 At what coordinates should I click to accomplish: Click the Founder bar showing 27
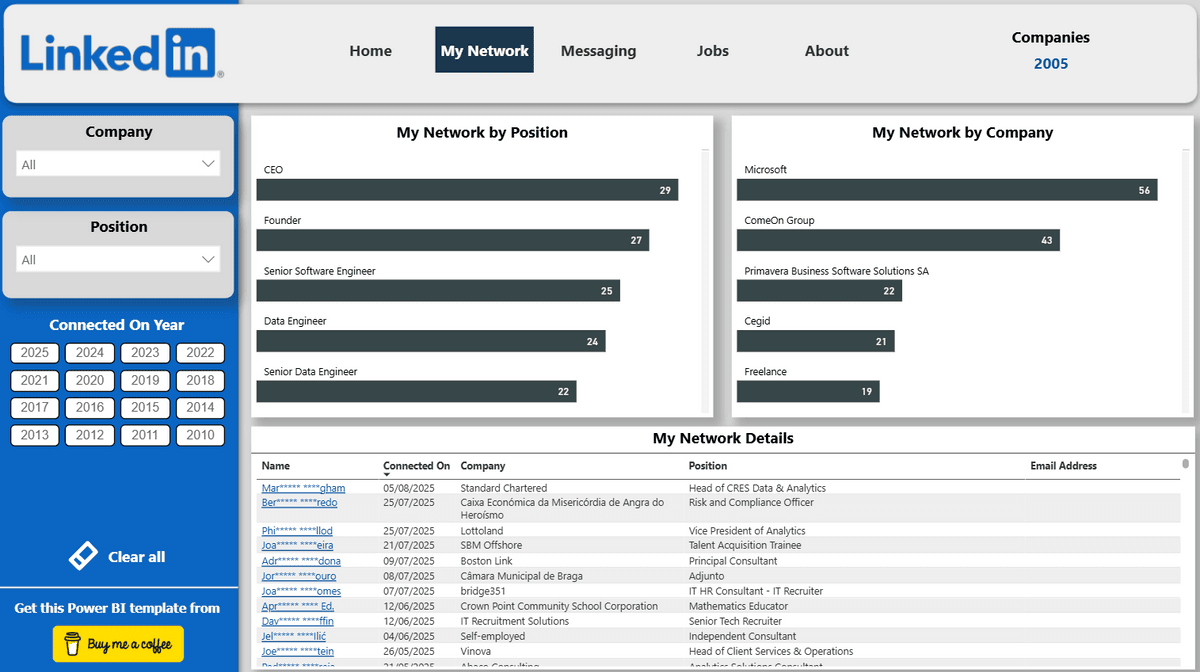[x=453, y=240]
